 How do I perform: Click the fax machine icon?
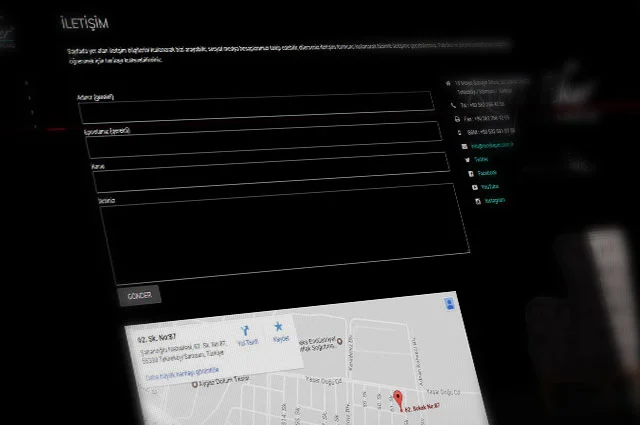tap(457, 119)
